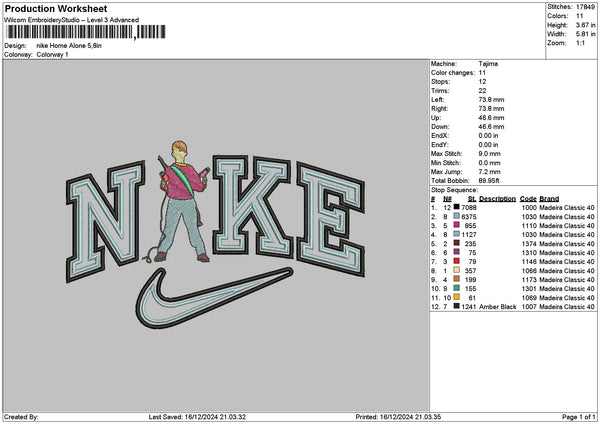Click the 'Page 1 of 1' footer text
The image size is (600, 424).
coord(579,417)
